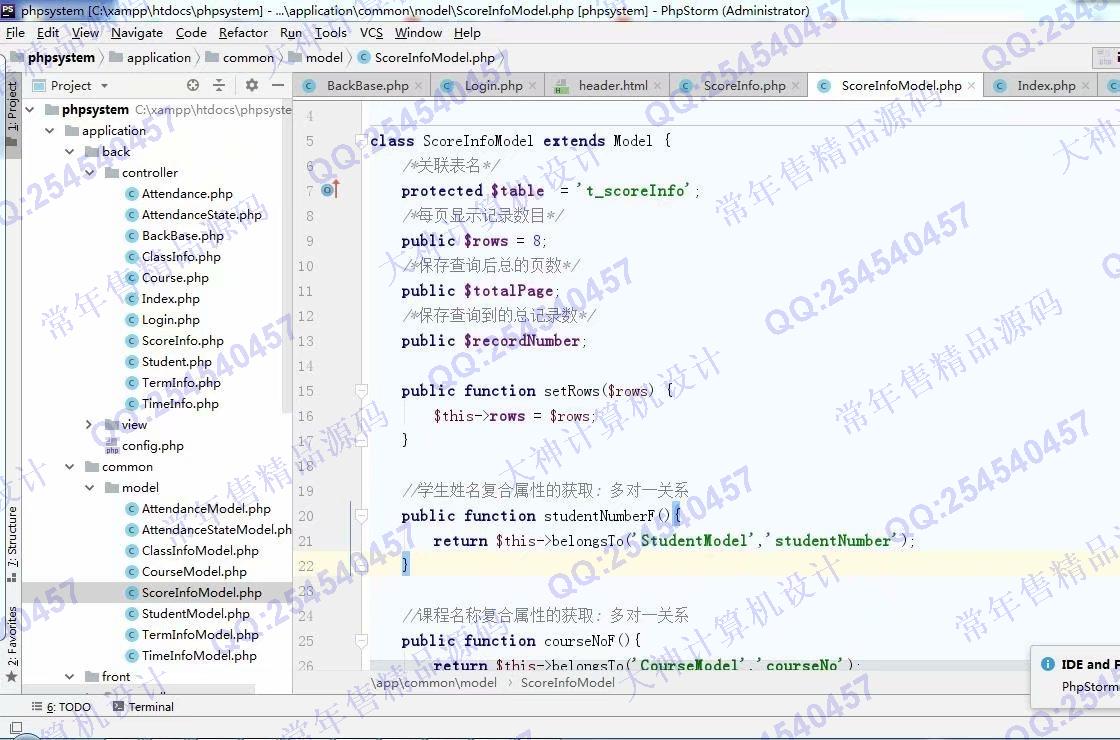
Task: Open the Tools menu
Action: (x=331, y=33)
